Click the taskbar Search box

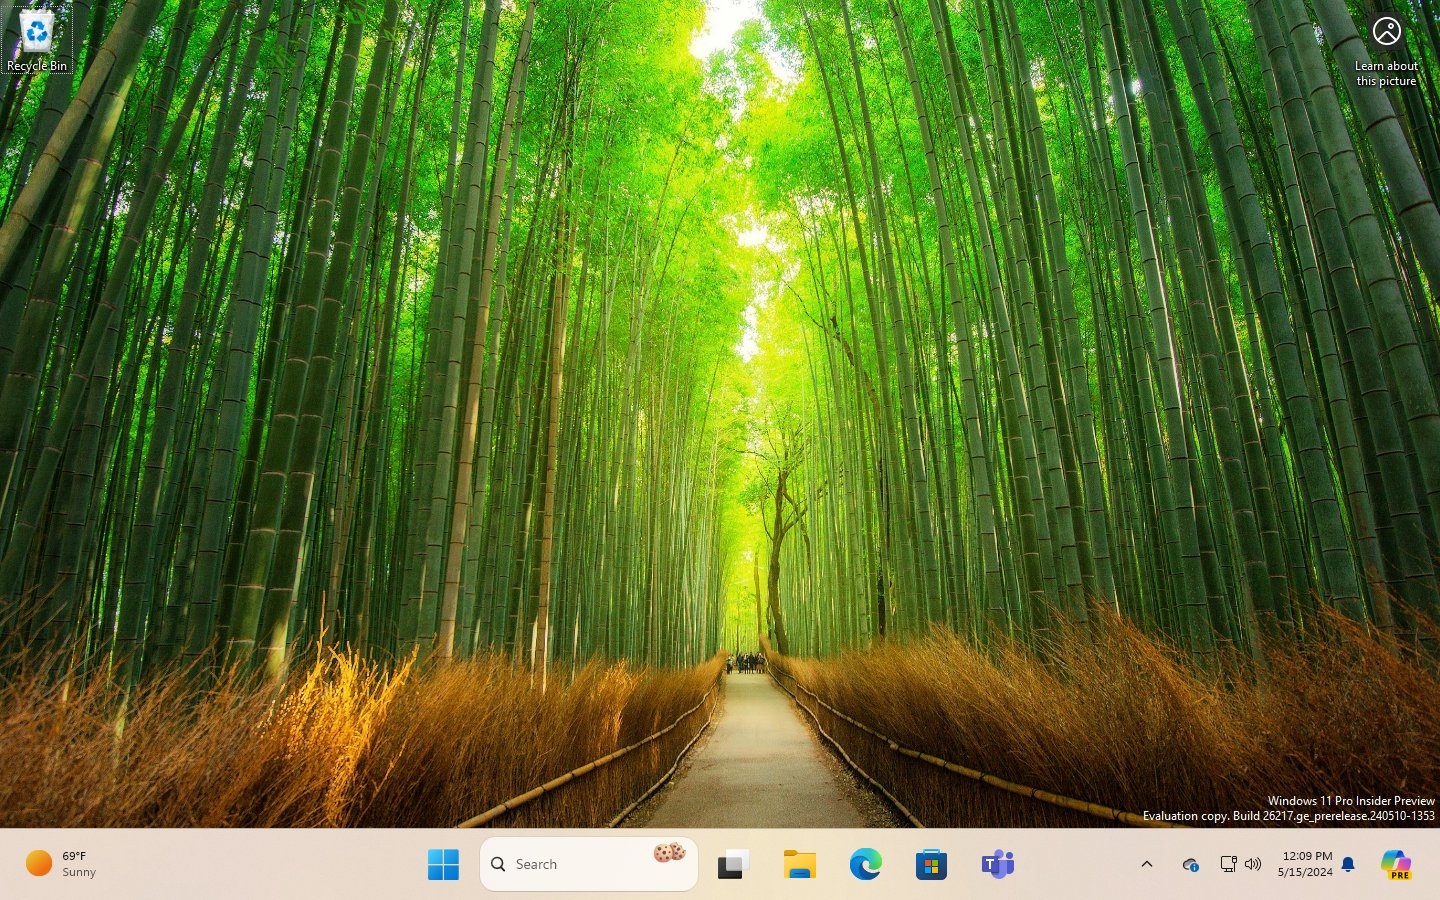pyautogui.click(x=589, y=864)
